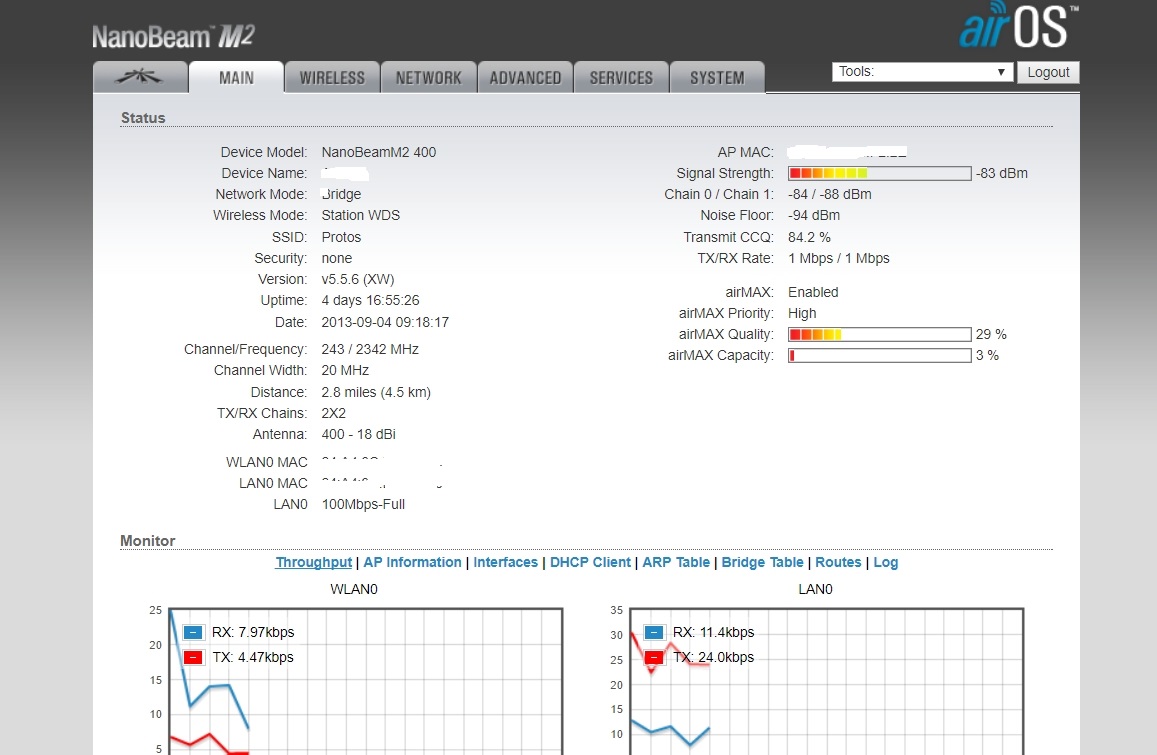
Task: Click the TX/RX Rate value 1 Mbps / 1 Mbps
Action: tap(838, 258)
